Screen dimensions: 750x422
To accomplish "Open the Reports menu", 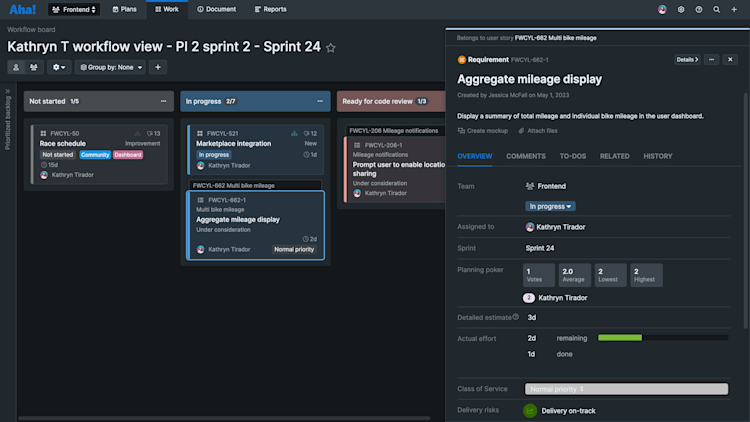I will (271, 9).
